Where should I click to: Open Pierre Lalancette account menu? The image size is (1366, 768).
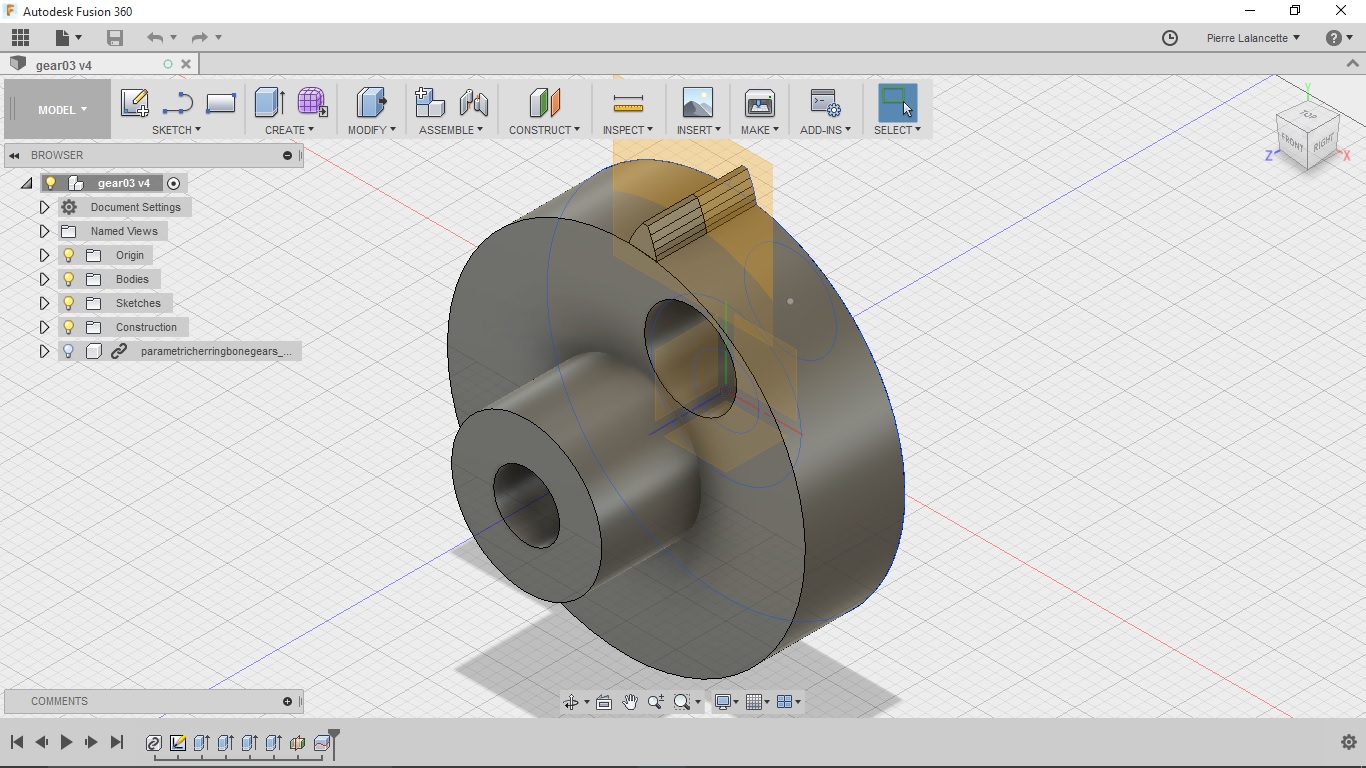(1252, 38)
